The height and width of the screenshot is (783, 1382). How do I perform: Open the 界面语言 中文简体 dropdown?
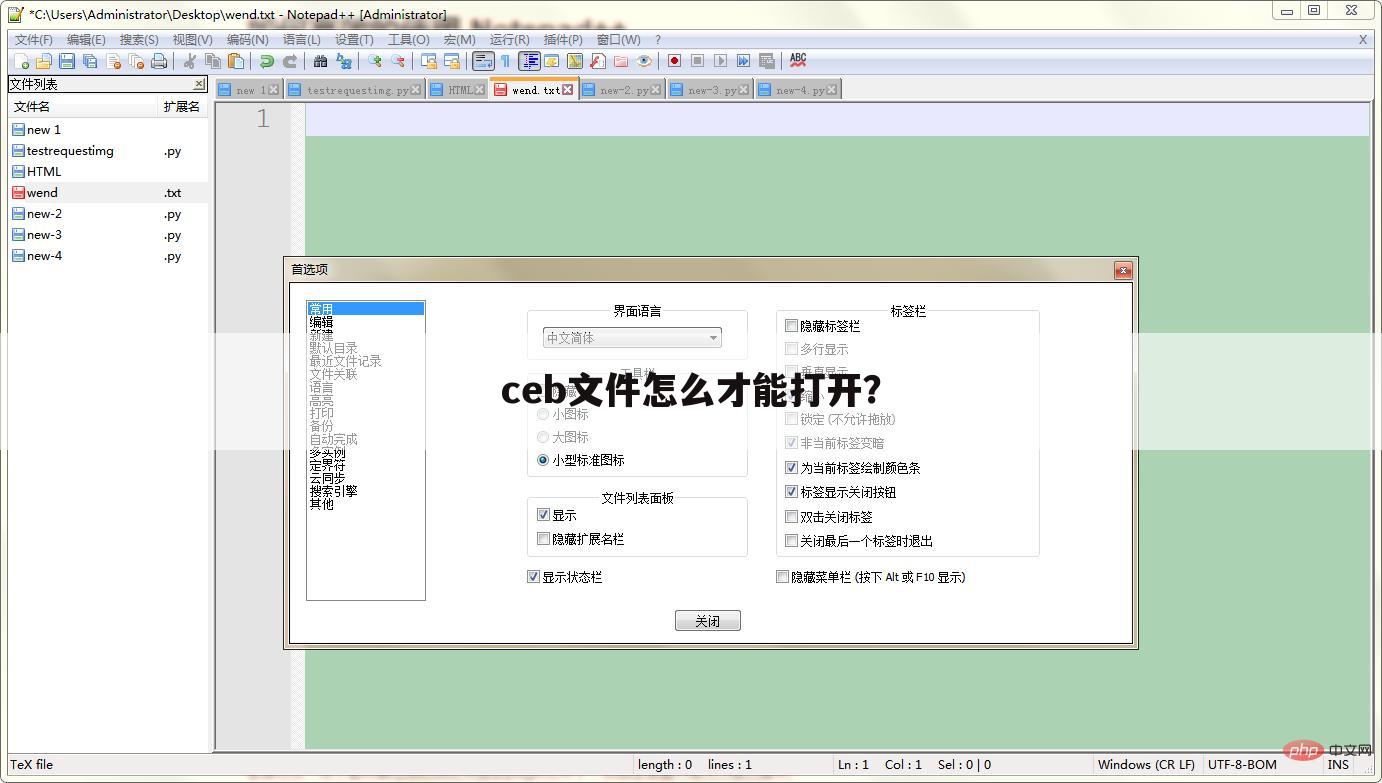coord(632,338)
